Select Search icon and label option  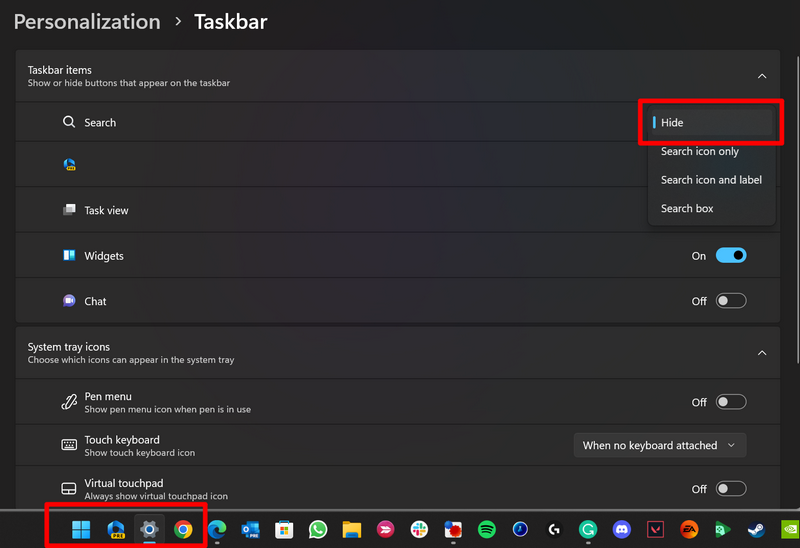tap(711, 180)
